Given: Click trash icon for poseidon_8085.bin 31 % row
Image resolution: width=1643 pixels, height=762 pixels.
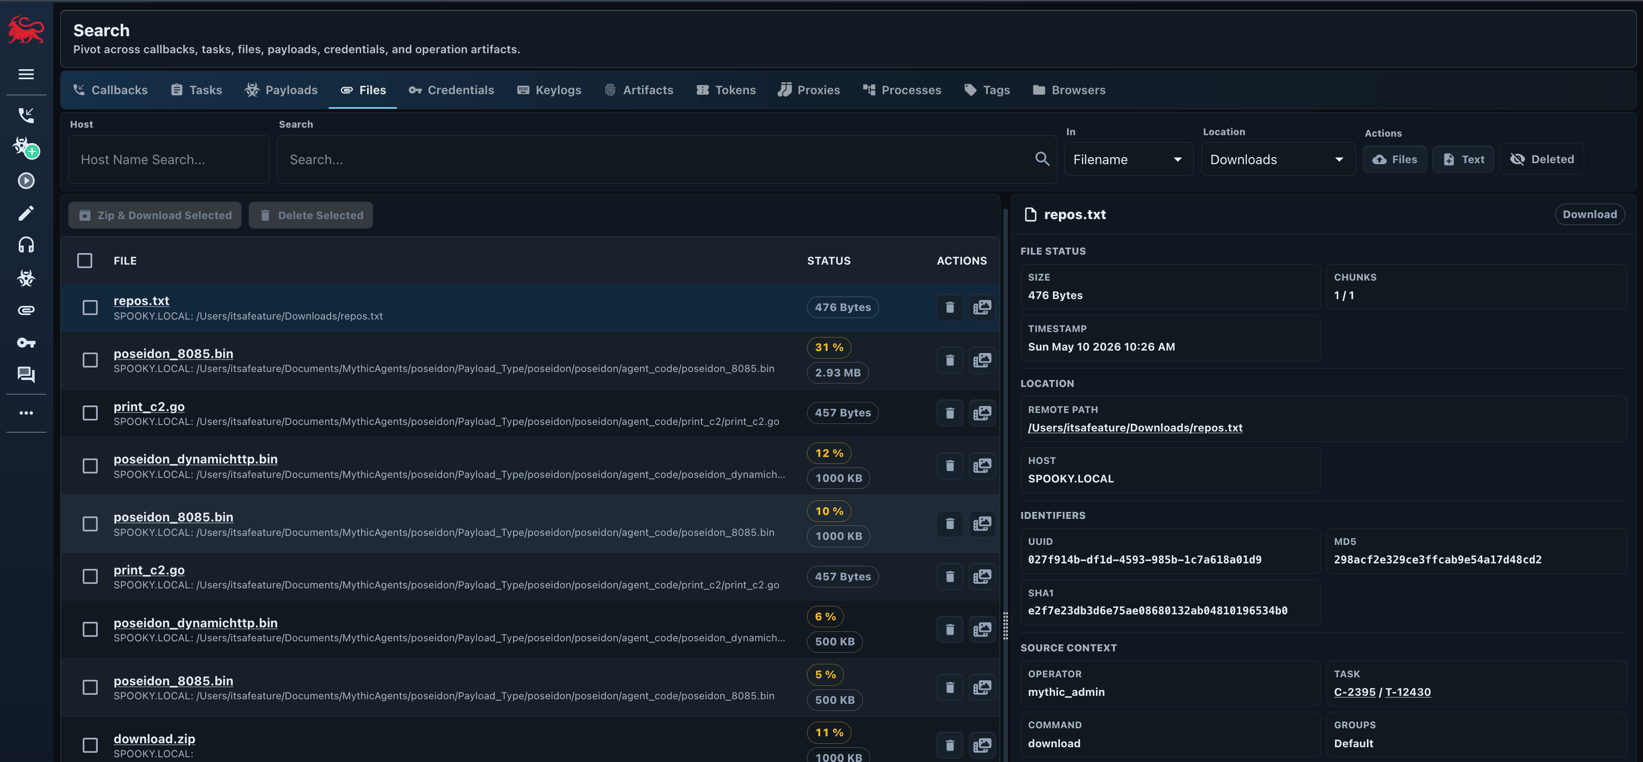Looking at the screenshot, I should 950,360.
